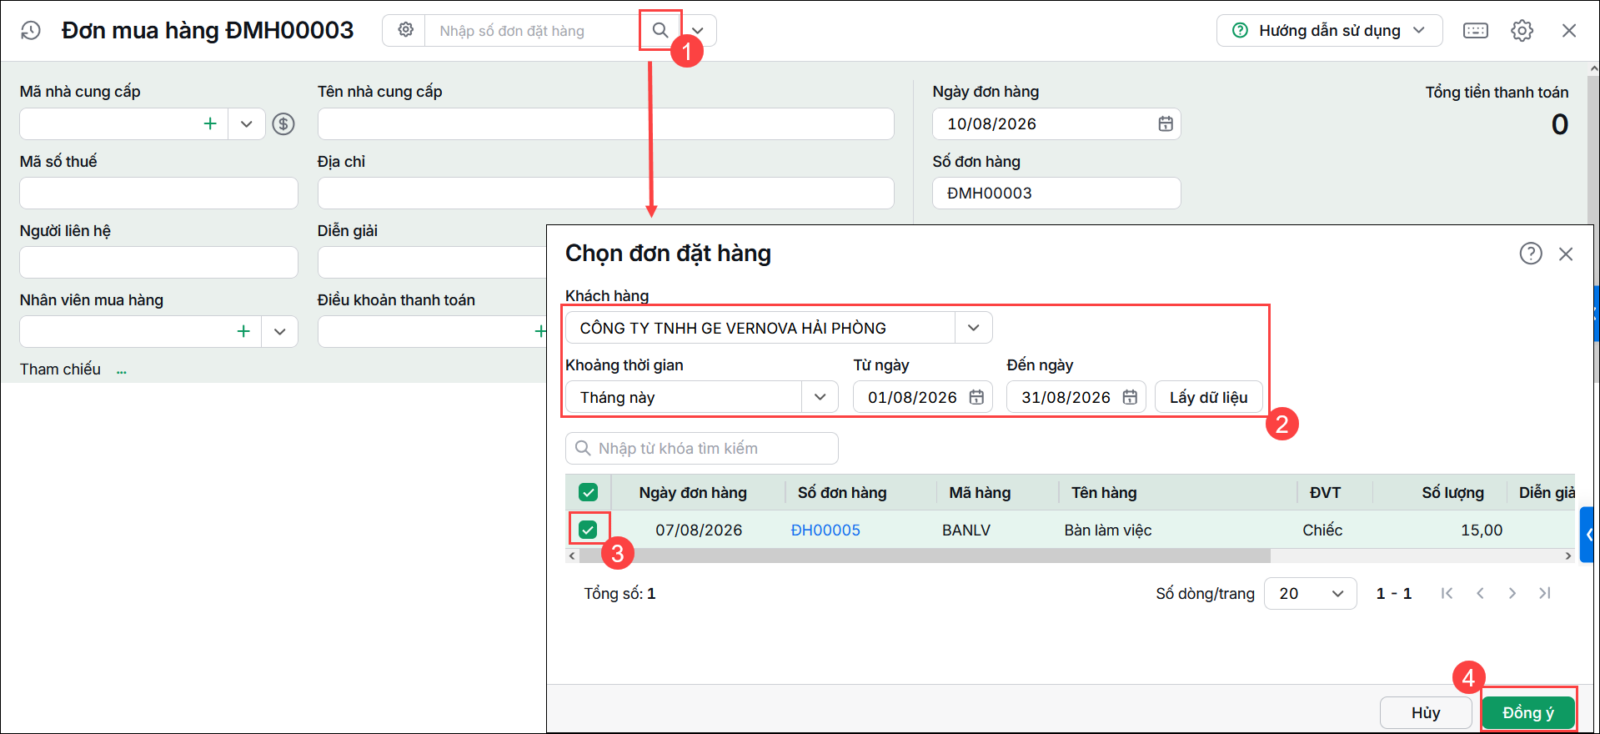1600x734 pixels.
Task: Add purchasing employee with plus icon
Action: click(x=243, y=331)
